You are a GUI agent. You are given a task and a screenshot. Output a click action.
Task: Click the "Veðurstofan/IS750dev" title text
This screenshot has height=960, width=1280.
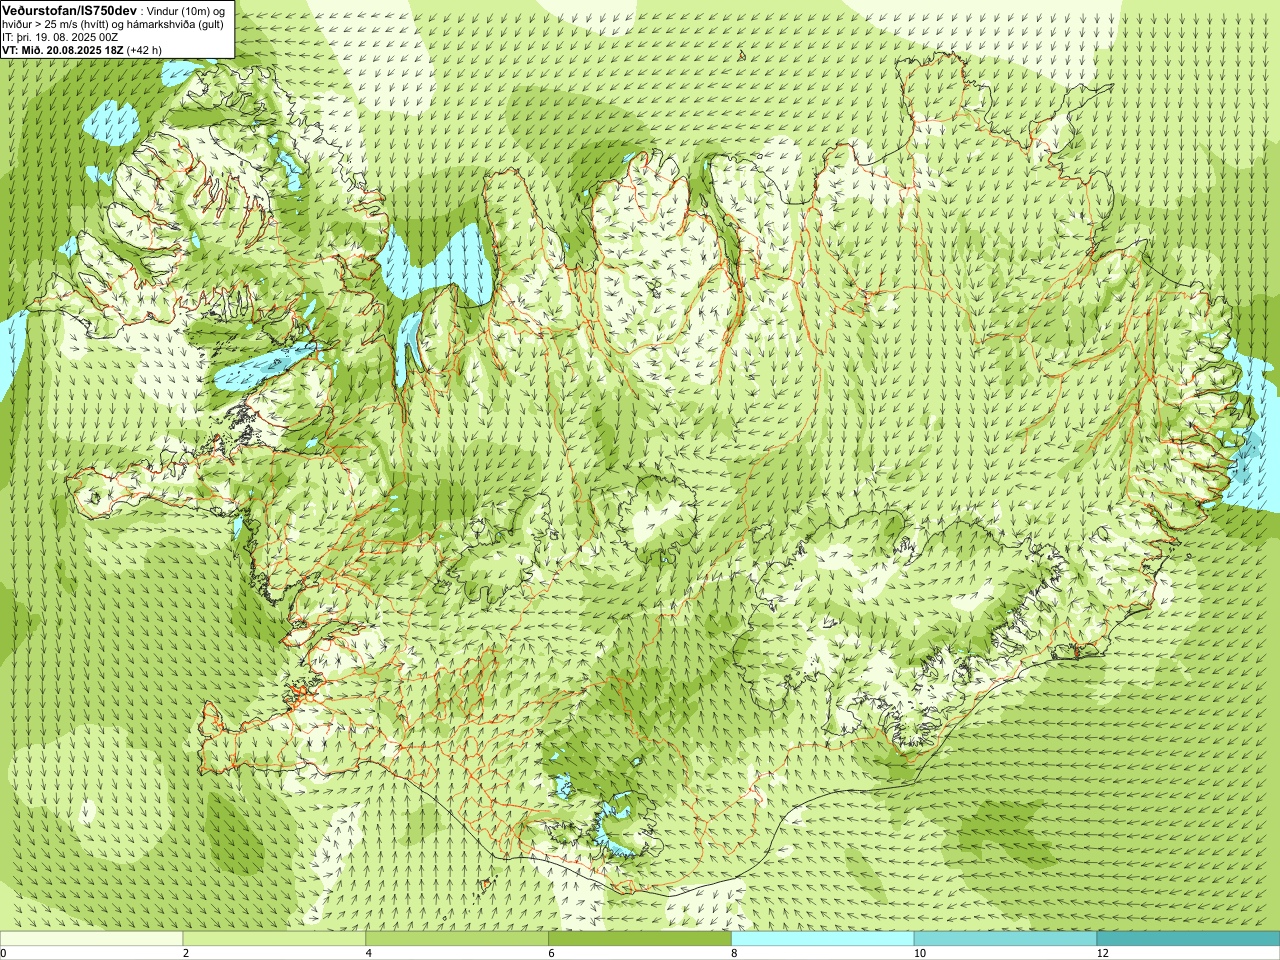(70, 9)
